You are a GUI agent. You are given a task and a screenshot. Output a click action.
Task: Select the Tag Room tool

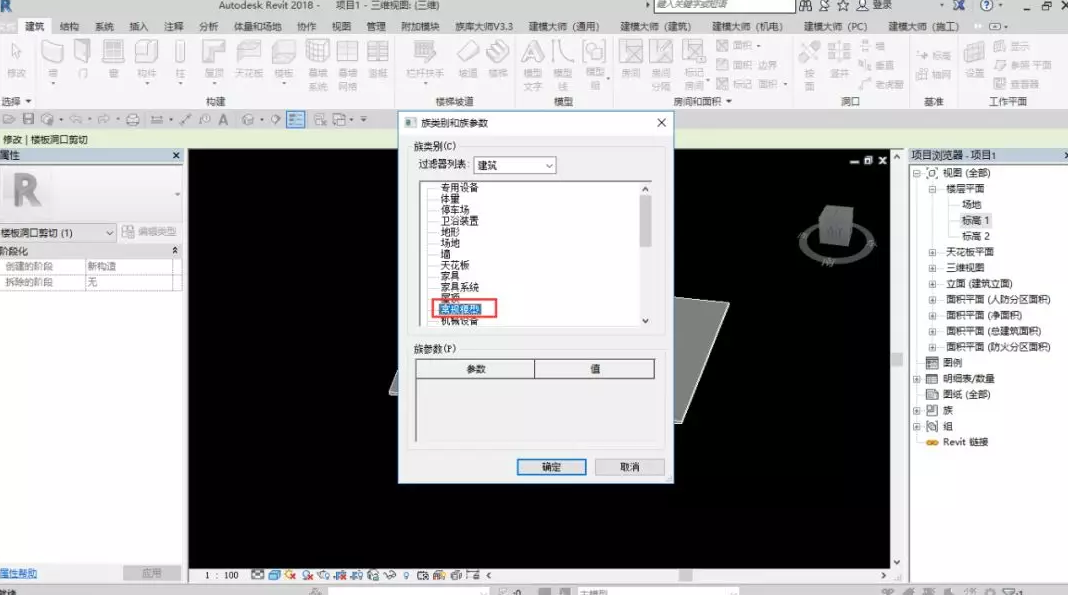pyautogui.click(x=694, y=64)
